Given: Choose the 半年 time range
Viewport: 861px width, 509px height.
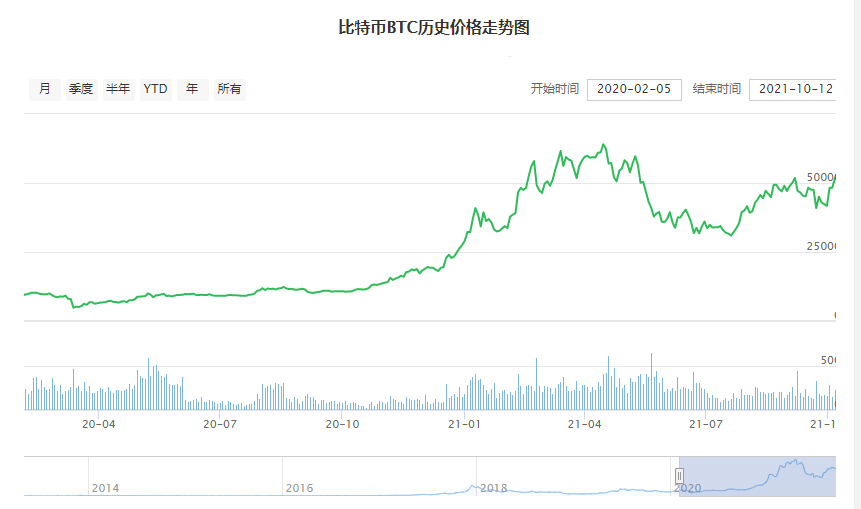Looking at the screenshot, I should coord(118,89).
